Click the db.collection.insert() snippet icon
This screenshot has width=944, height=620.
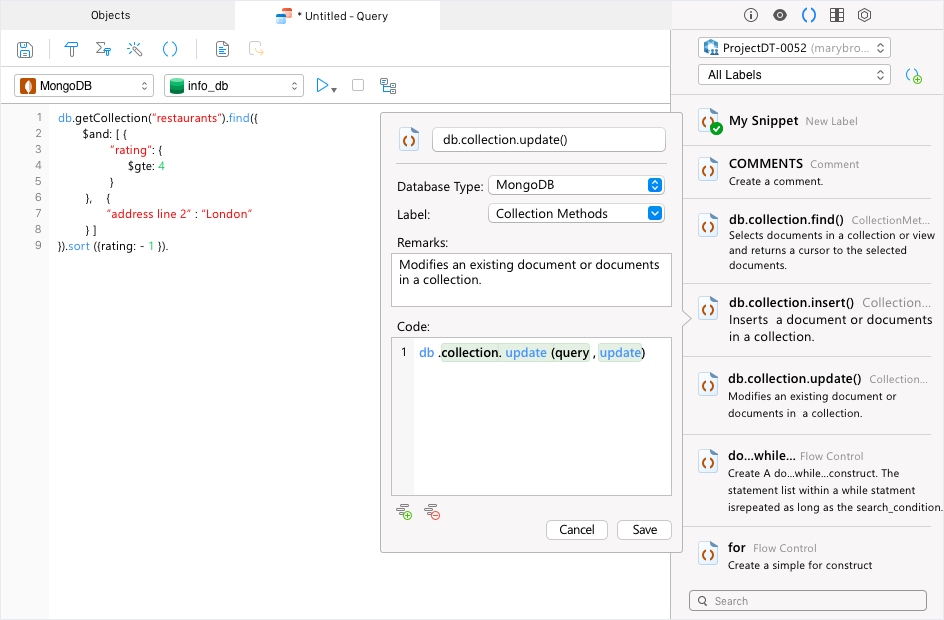click(x=708, y=309)
